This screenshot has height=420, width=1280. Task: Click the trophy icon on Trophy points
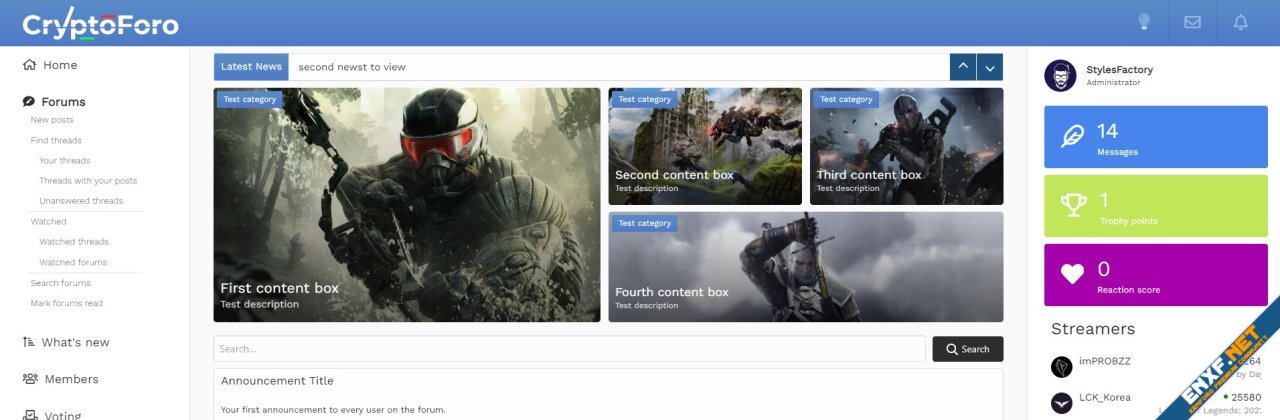pos(1073,205)
